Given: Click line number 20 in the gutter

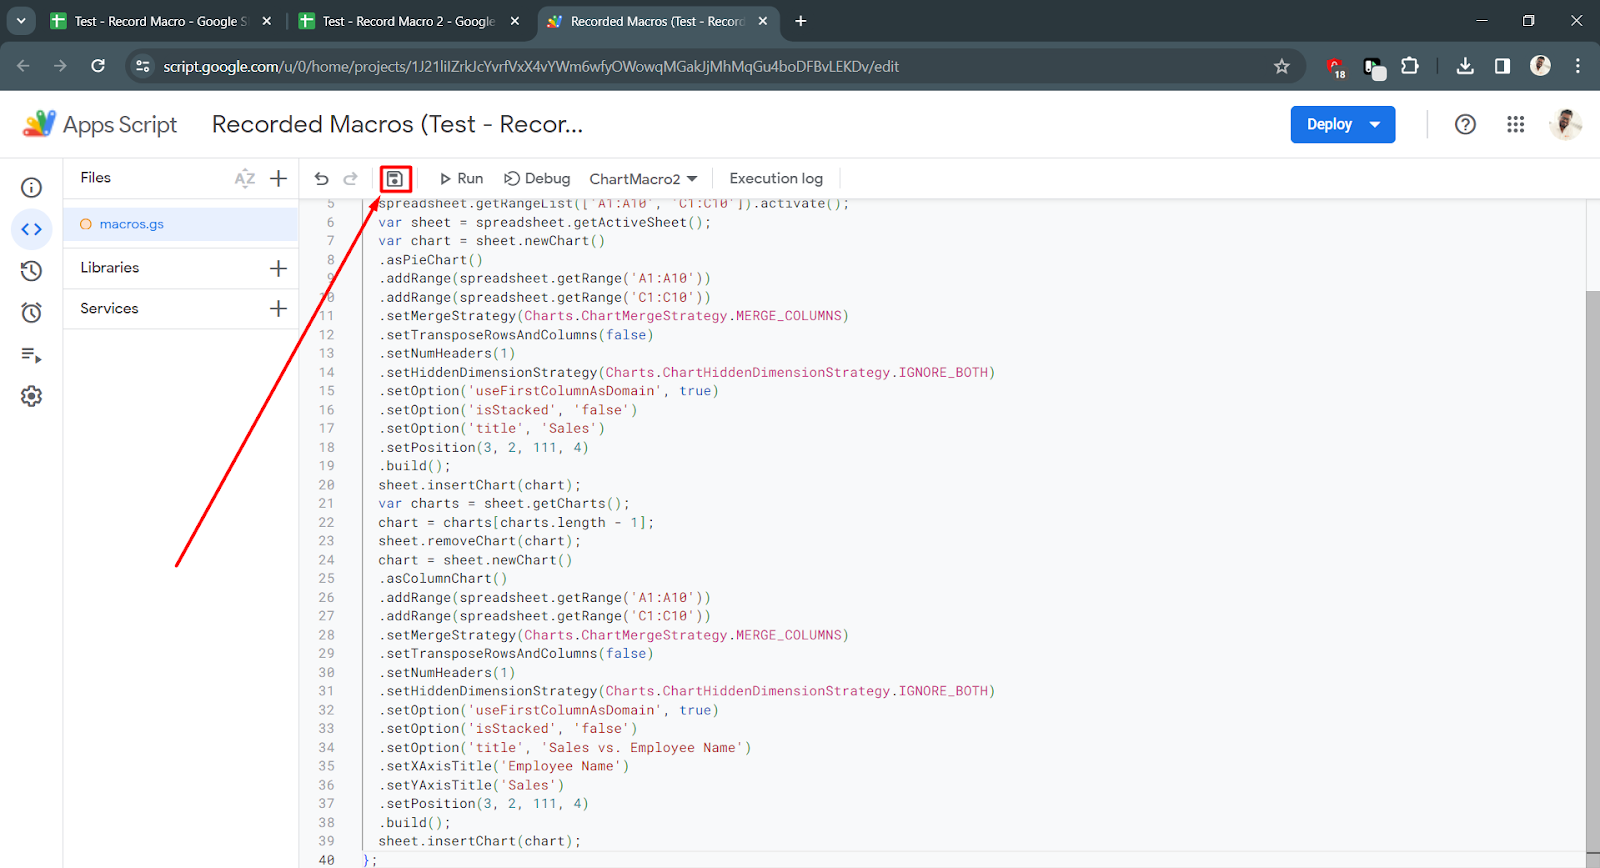Looking at the screenshot, I should pyautogui.click(x=326, y=485).
